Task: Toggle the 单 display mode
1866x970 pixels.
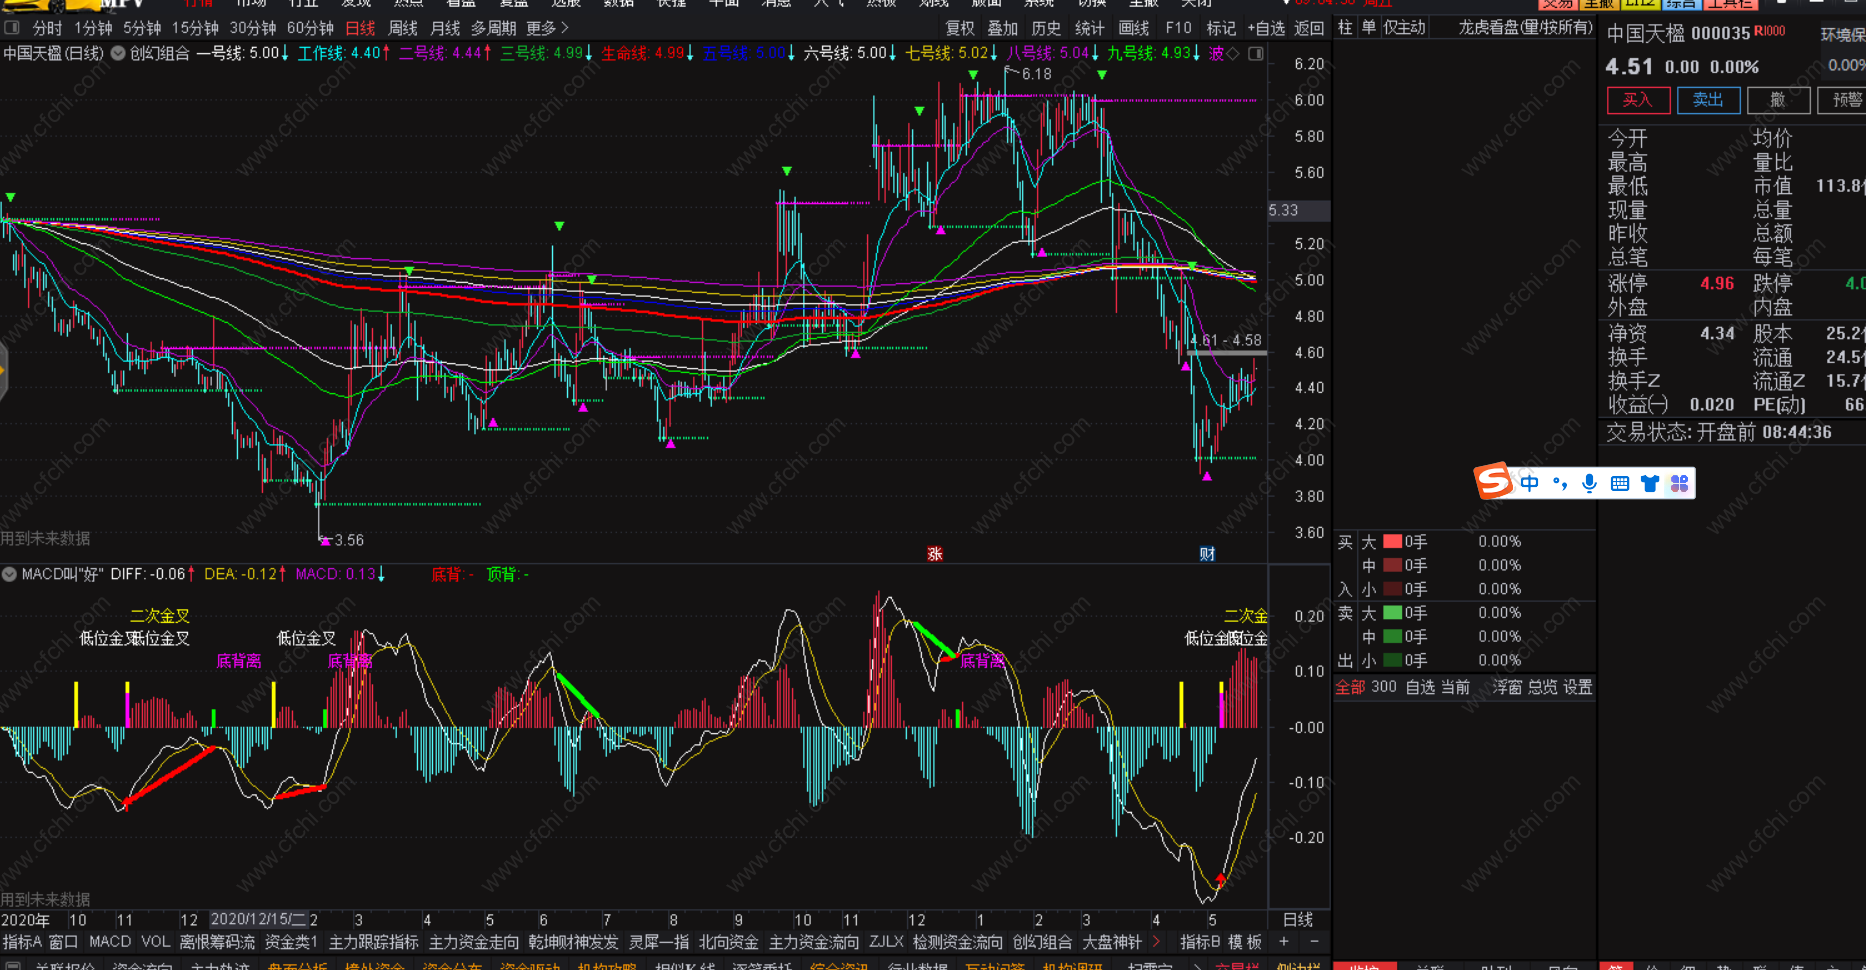Action: coord(1368,28)
